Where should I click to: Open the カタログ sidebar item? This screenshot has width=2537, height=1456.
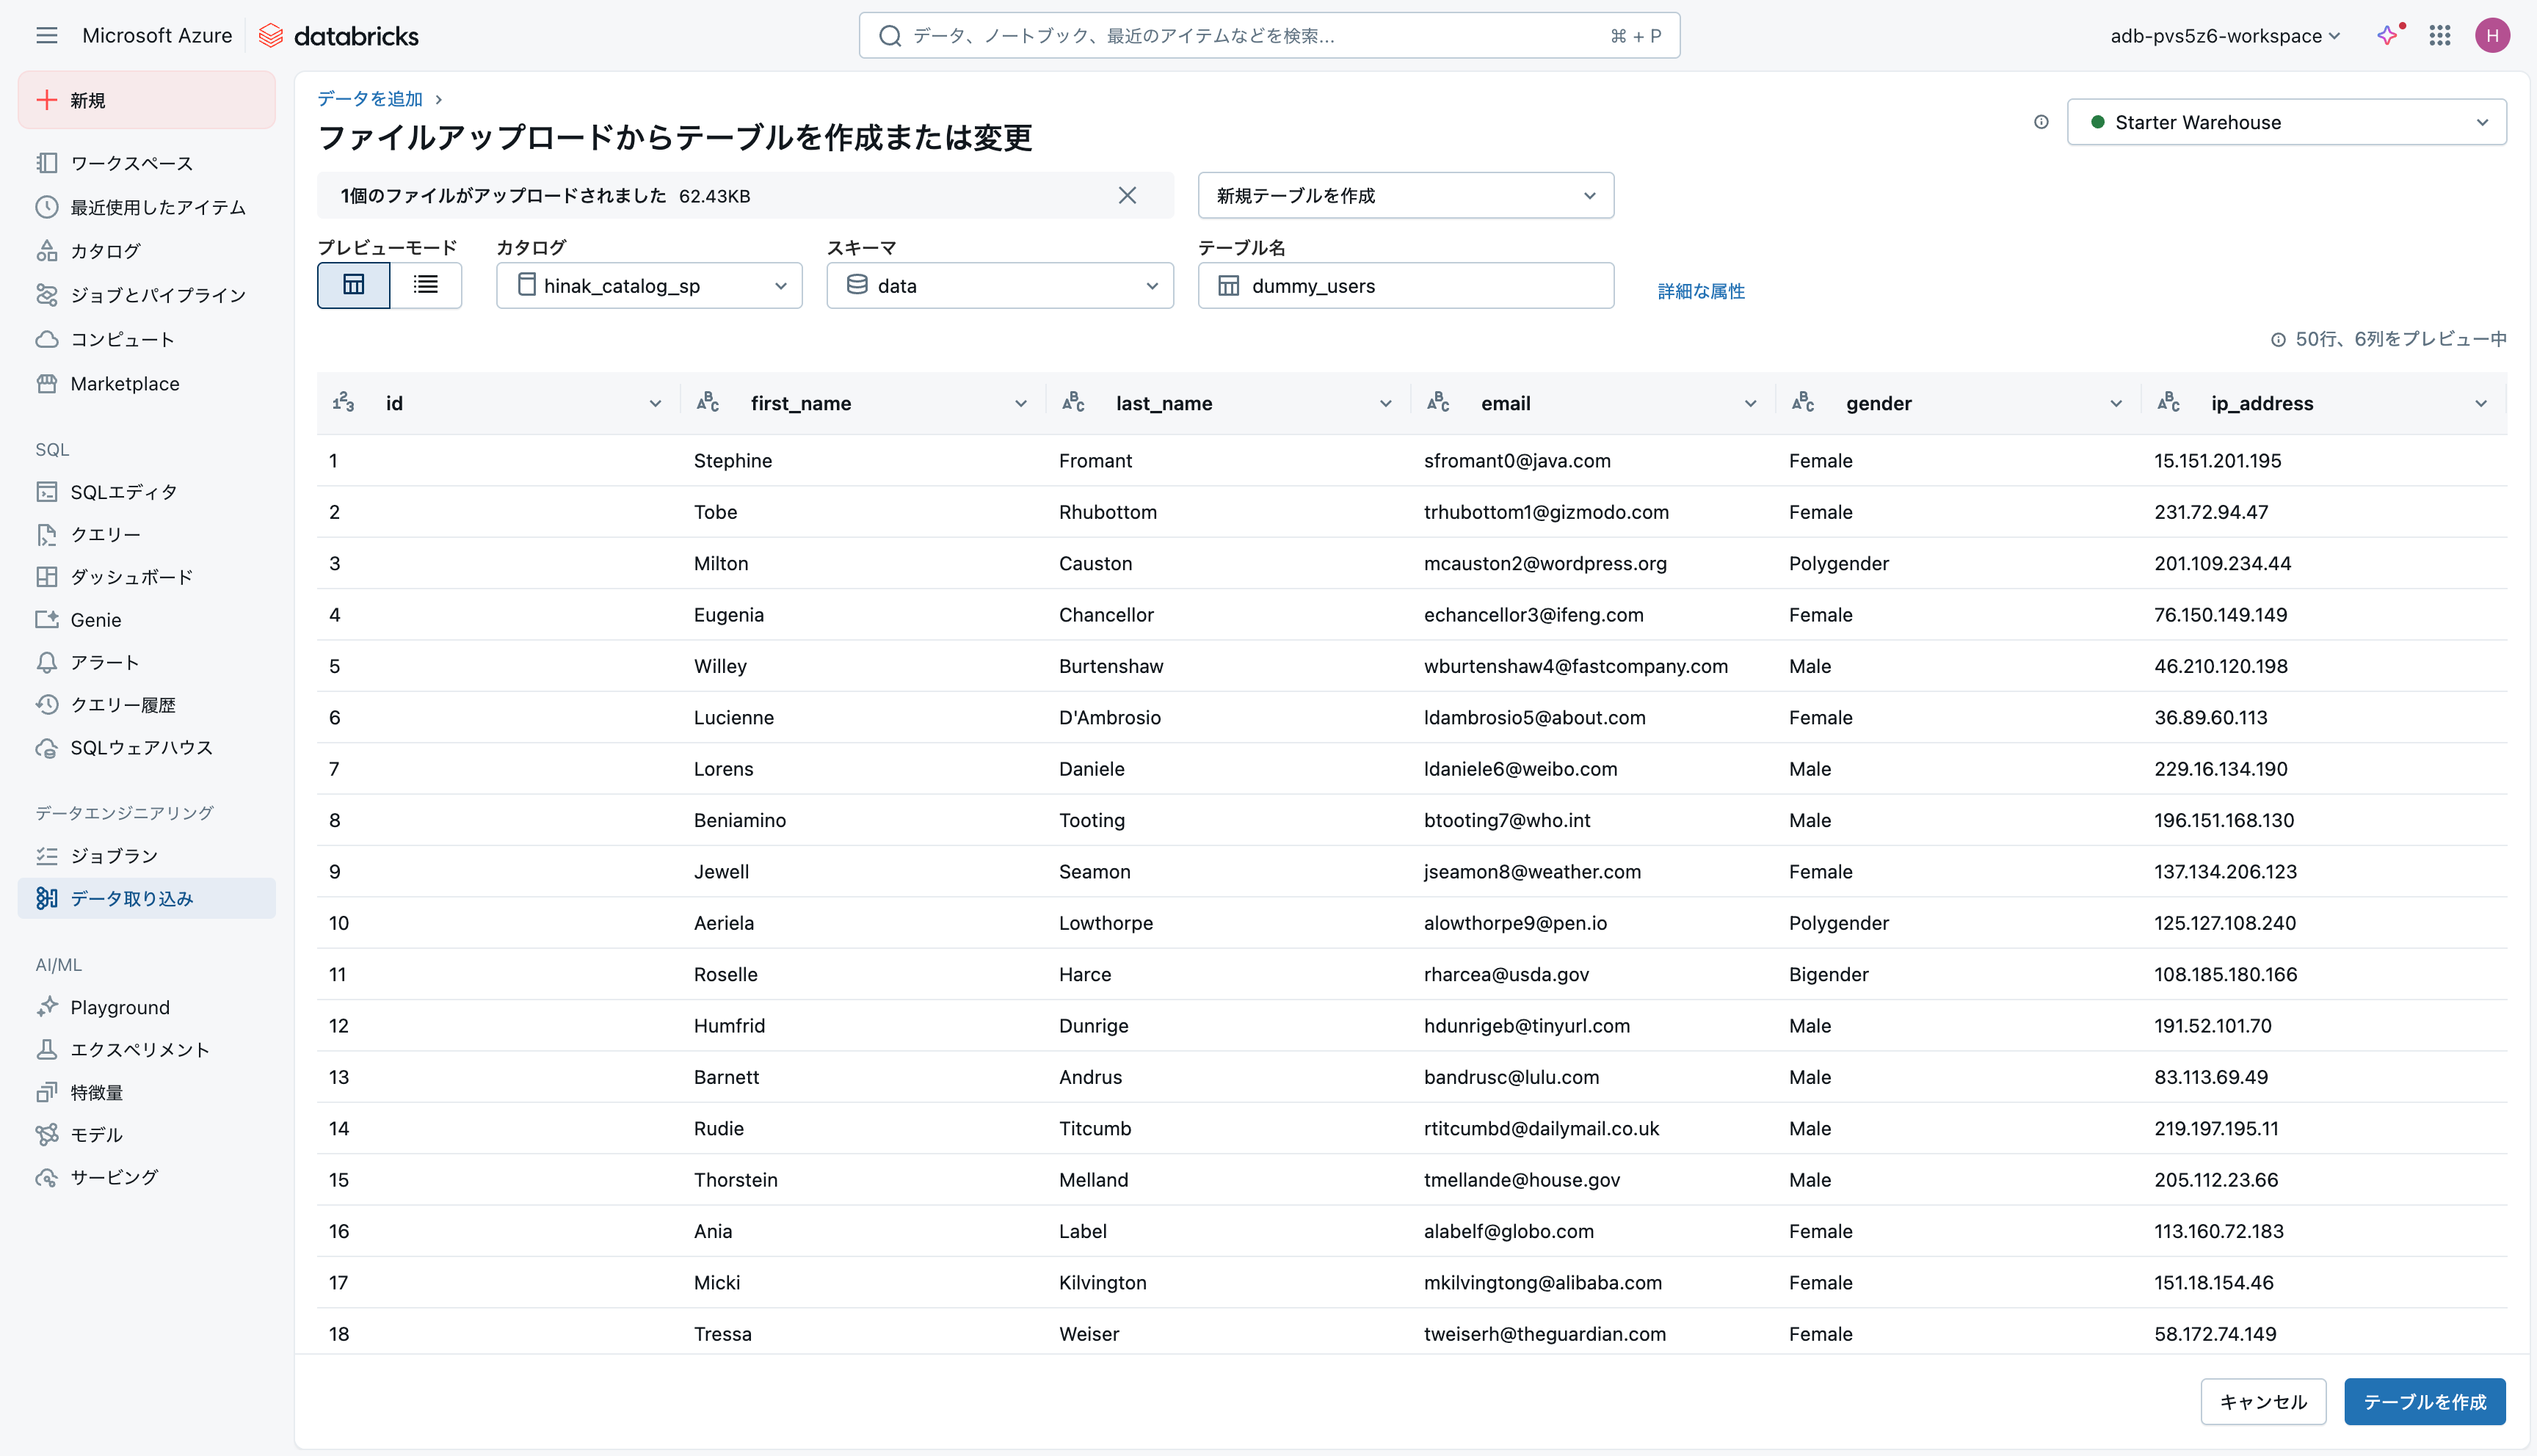(105, 251)
